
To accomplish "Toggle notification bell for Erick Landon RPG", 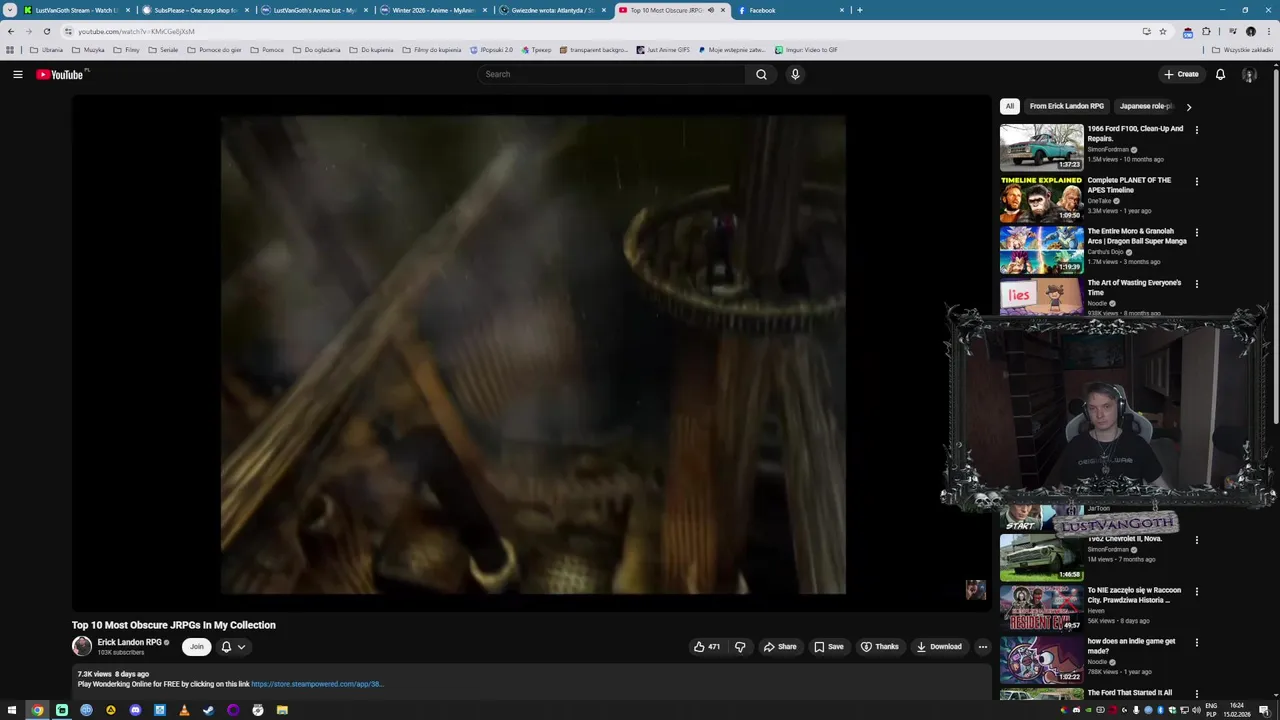I will (233, 647).
